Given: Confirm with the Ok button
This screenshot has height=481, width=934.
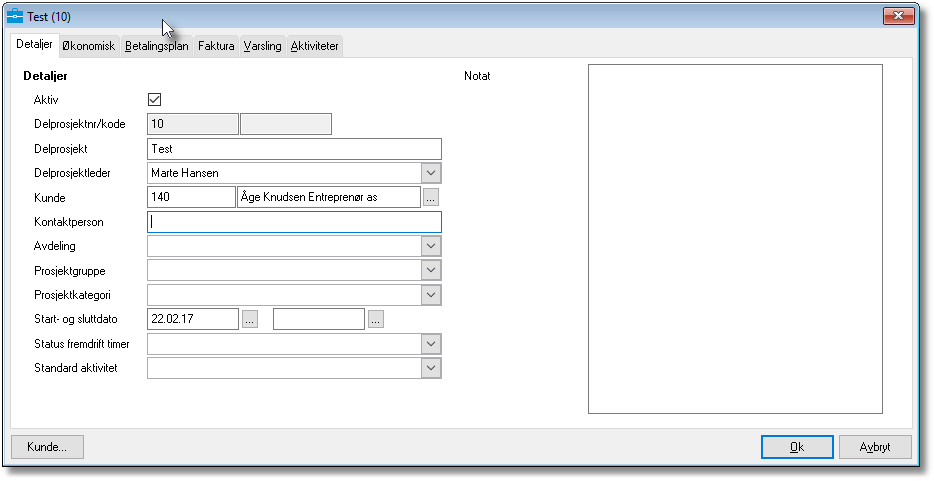Looking at the screenshot, I should tap(797, 447).
